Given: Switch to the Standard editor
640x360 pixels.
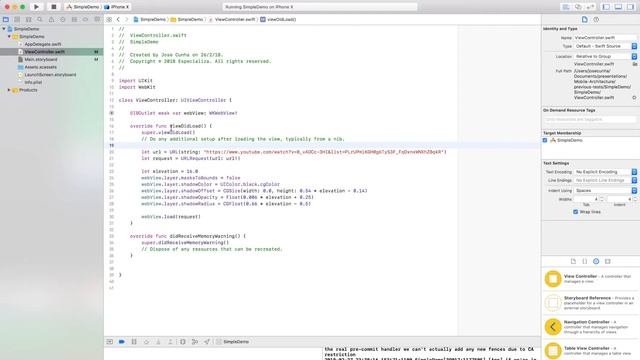Looking at the screenshot, I should pyautogui.click(x=566, y=7).
